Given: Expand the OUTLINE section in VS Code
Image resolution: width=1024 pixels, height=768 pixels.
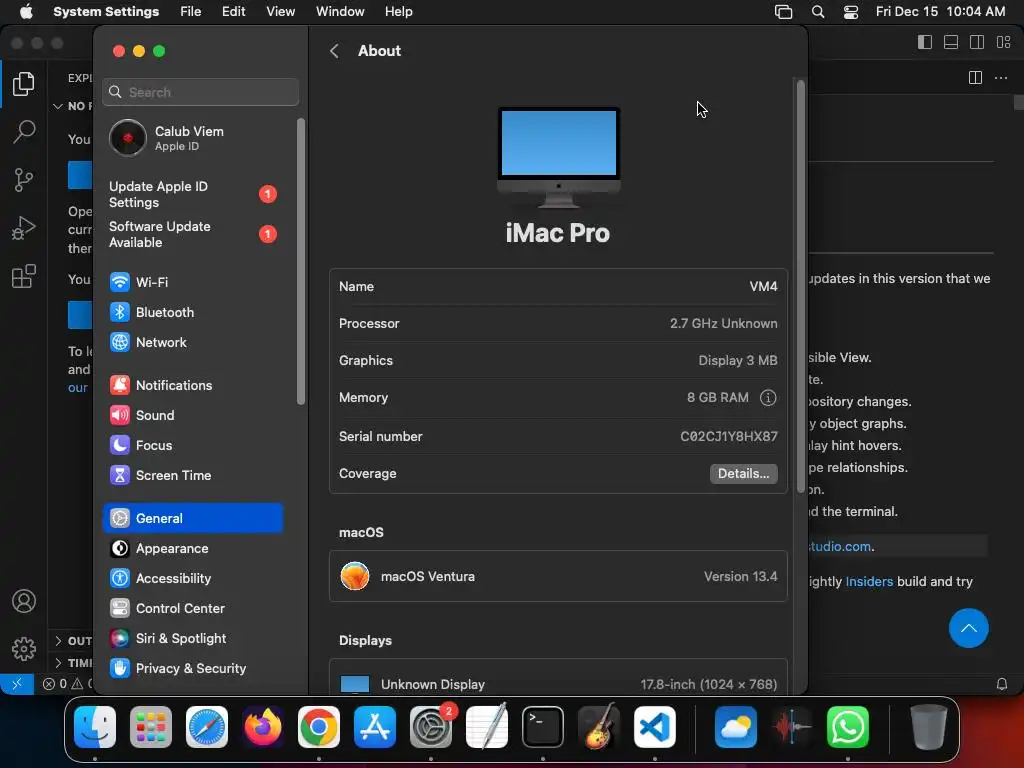Looking at the screenshot, I should 72,641.
